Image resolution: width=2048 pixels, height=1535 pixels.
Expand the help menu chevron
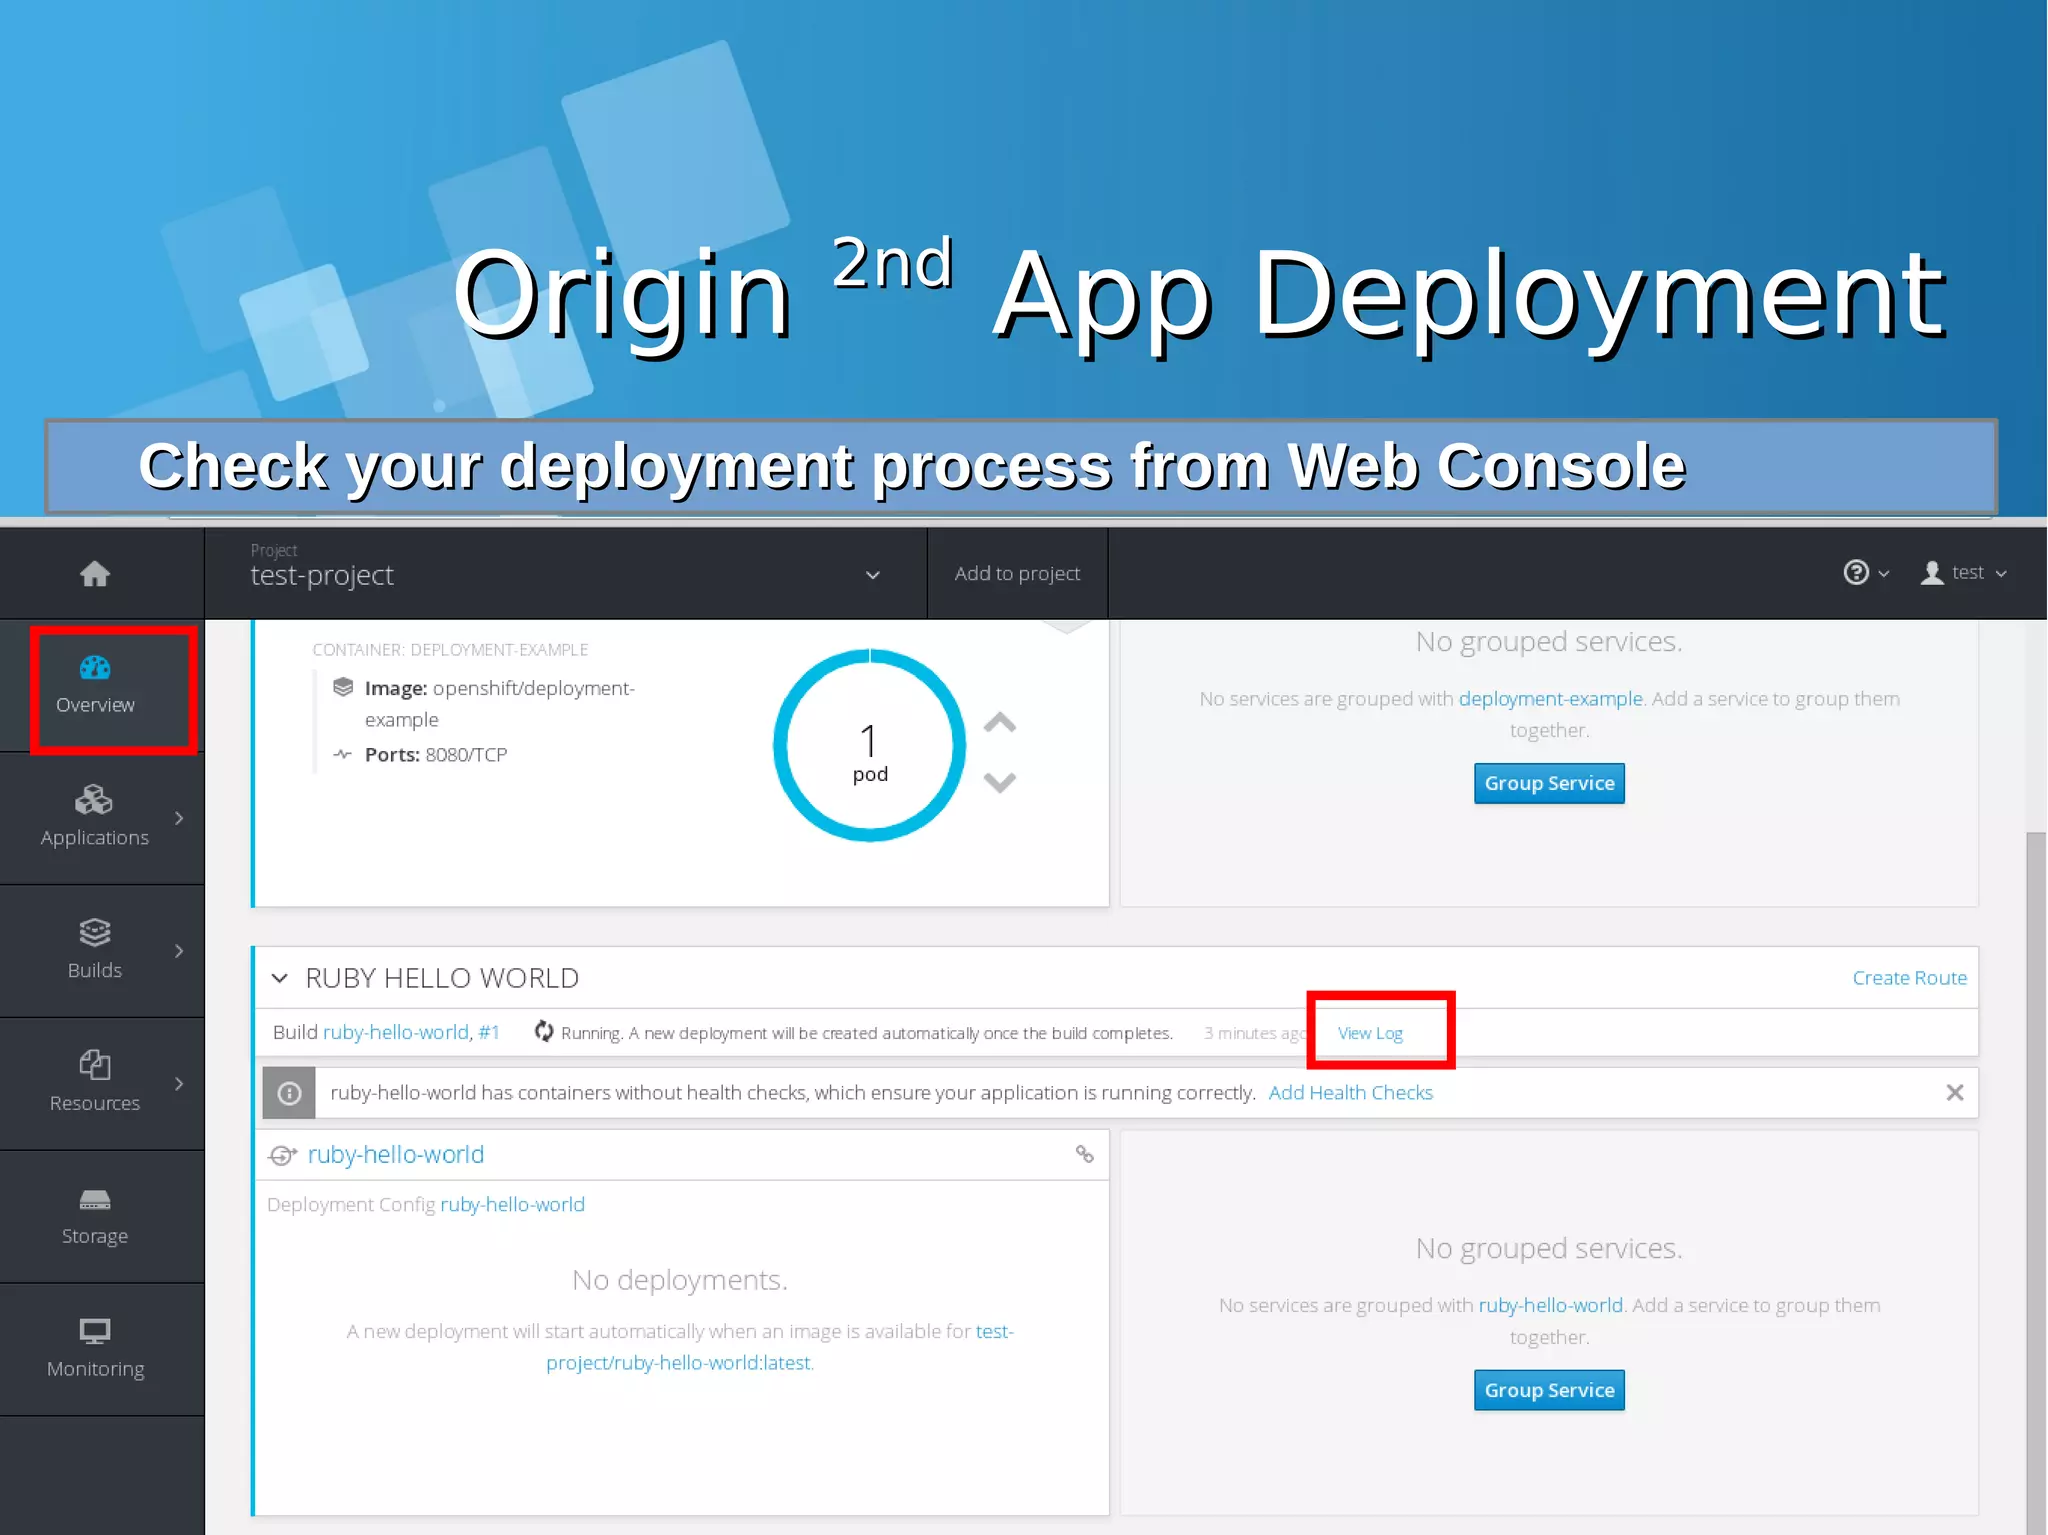[1884, 574]
